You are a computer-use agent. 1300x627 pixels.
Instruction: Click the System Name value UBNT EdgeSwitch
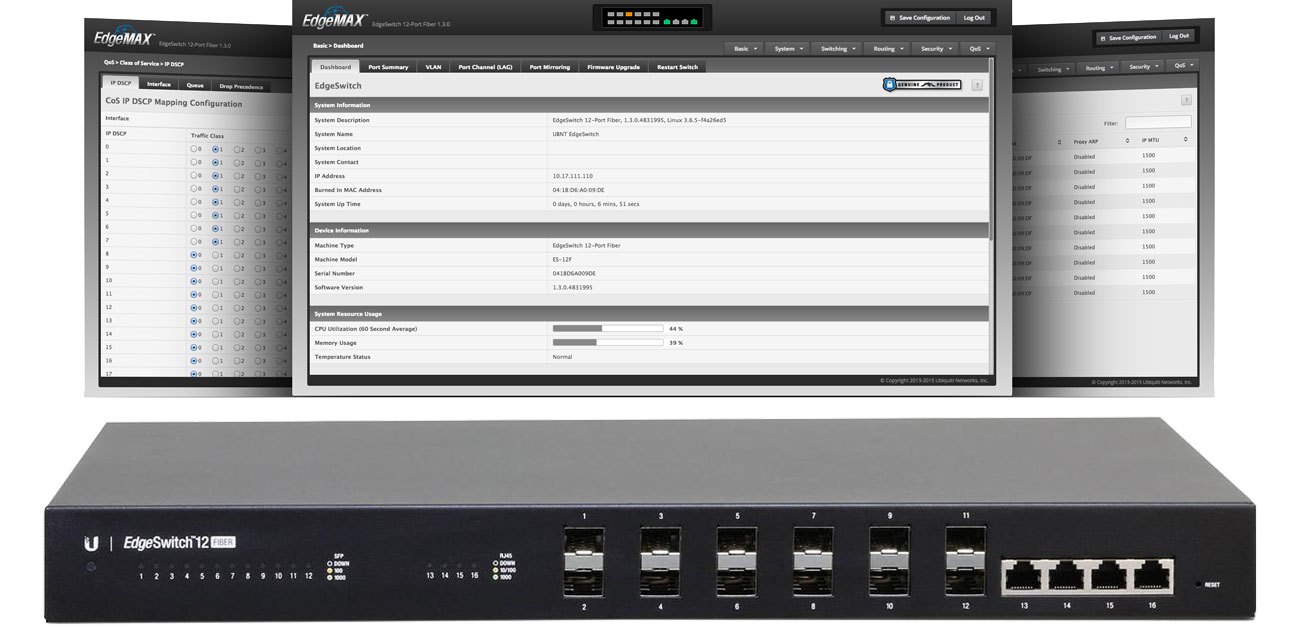pos(576,134)
